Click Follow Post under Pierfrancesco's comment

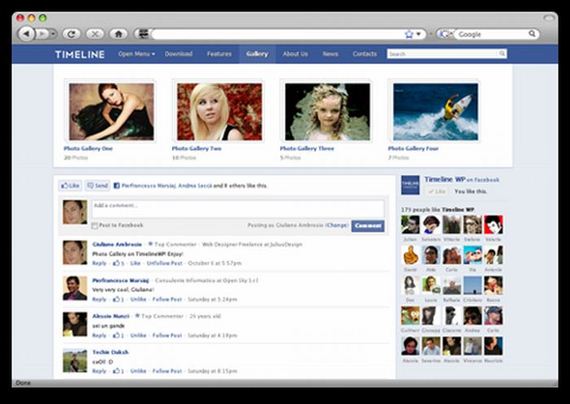coord(167,299)
